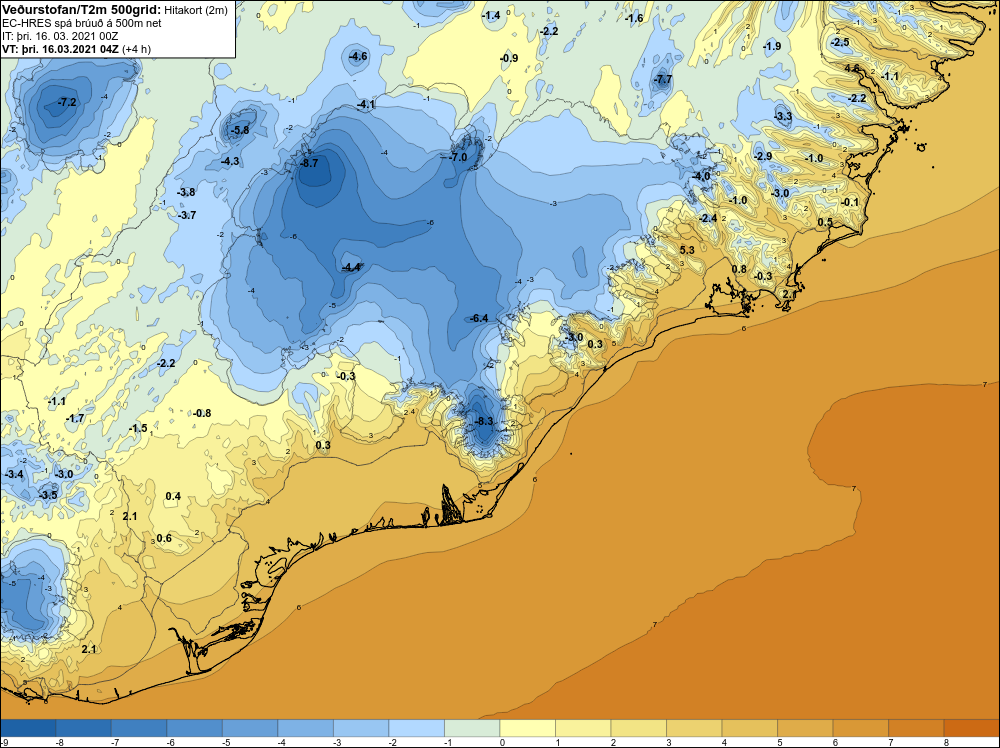Viewport: 1000px width, 748px height.
Task: Pick the pale yellow 0 to 1 legend swatch
Action: point(527,728)
